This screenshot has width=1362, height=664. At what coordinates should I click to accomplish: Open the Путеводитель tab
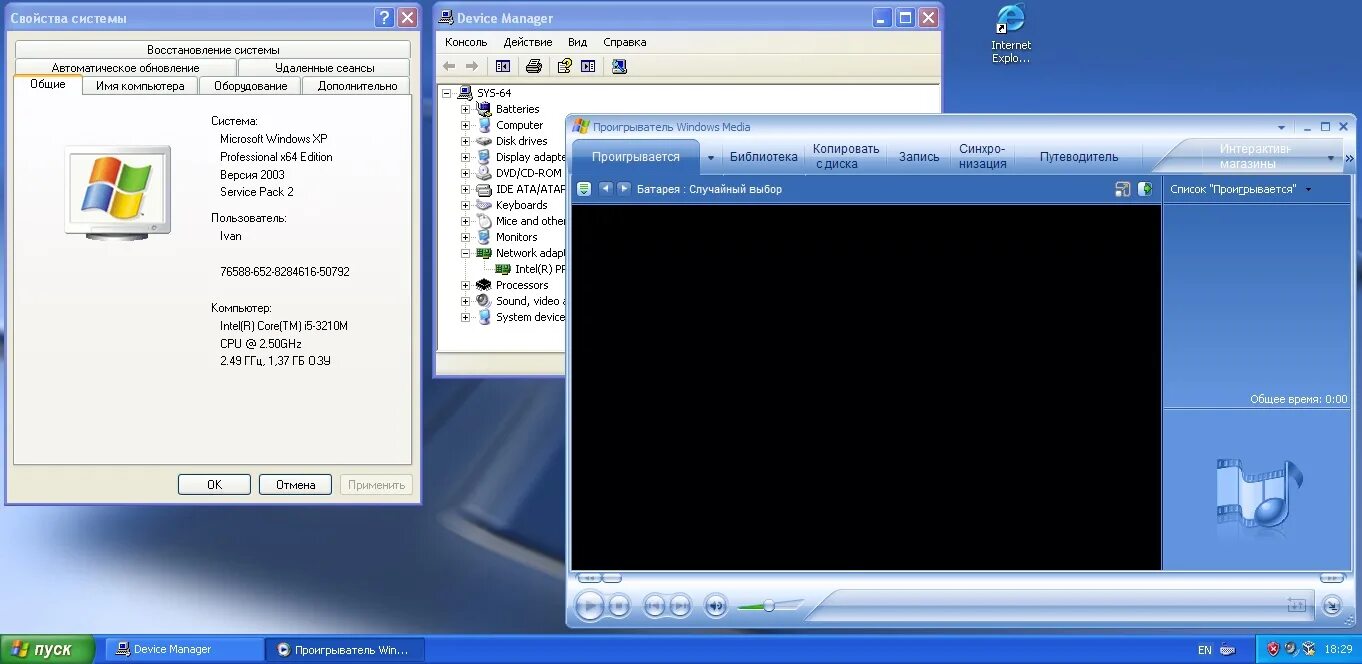coord(1079,157)
